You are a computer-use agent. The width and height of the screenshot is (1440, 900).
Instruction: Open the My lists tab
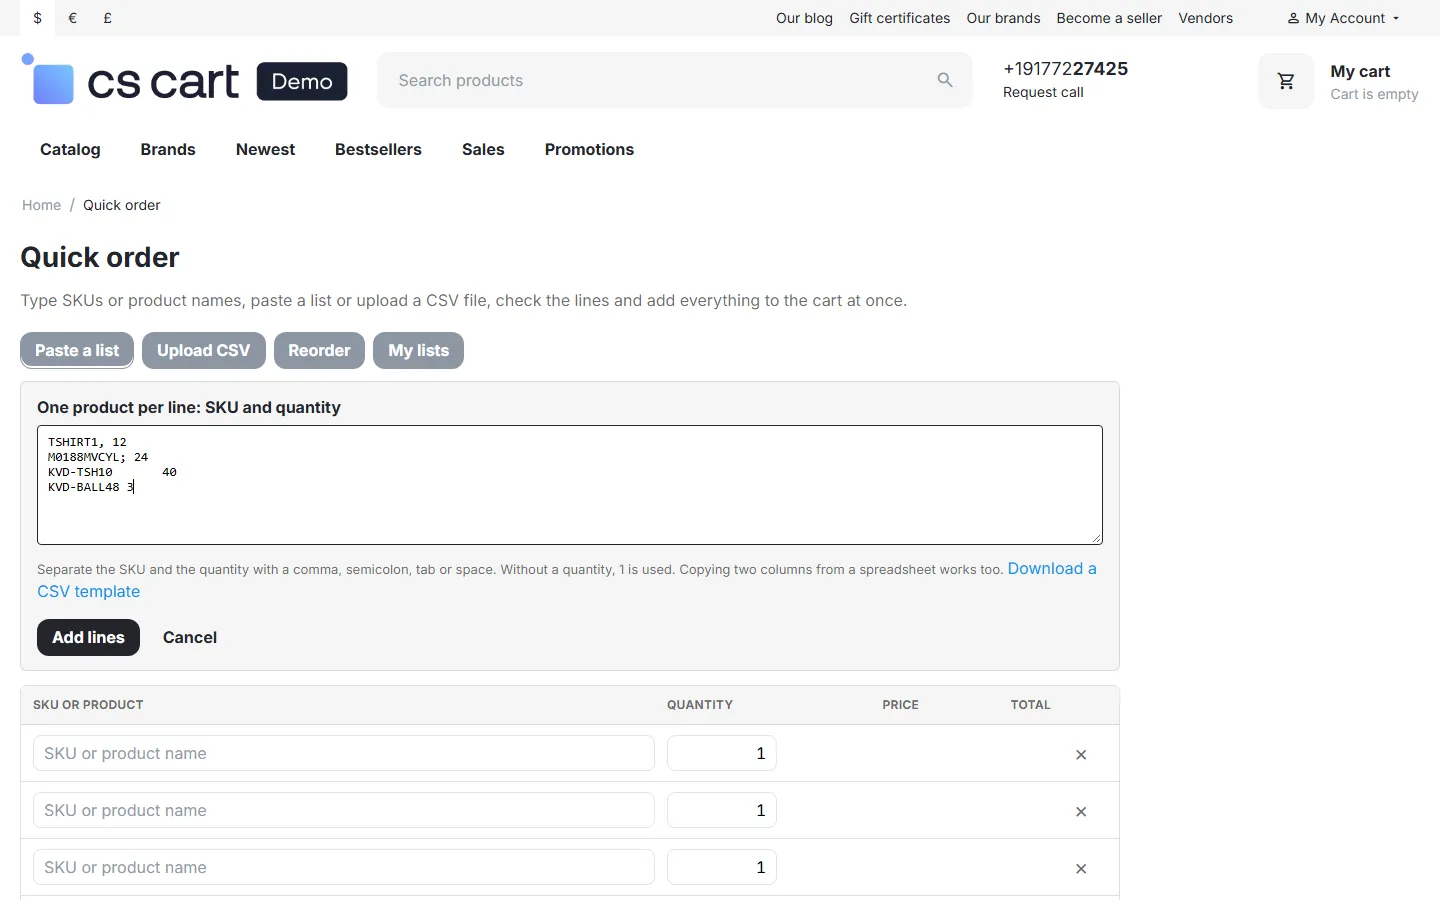pyautogui.click(x=419, y=350)
